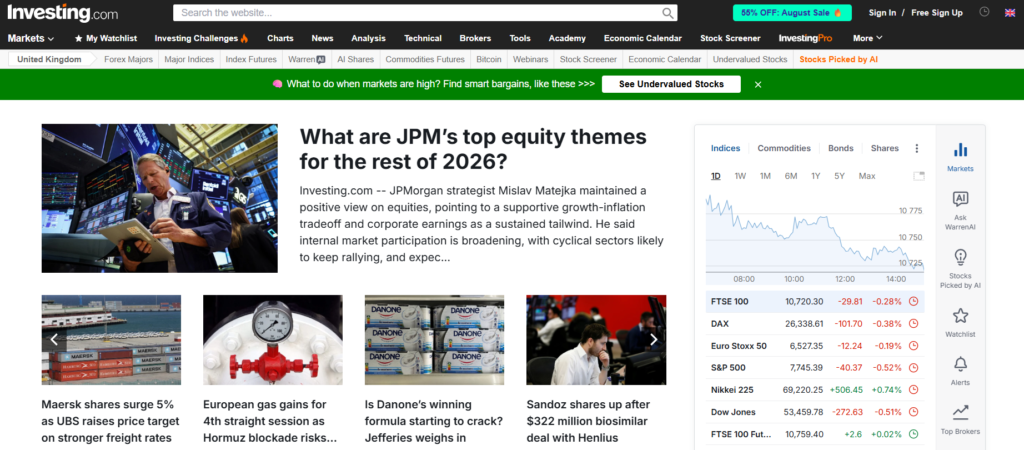Viewport: 1024px width, 450px height.
Task: Switch to the Commodities tab
Action: tap(784, 148)
